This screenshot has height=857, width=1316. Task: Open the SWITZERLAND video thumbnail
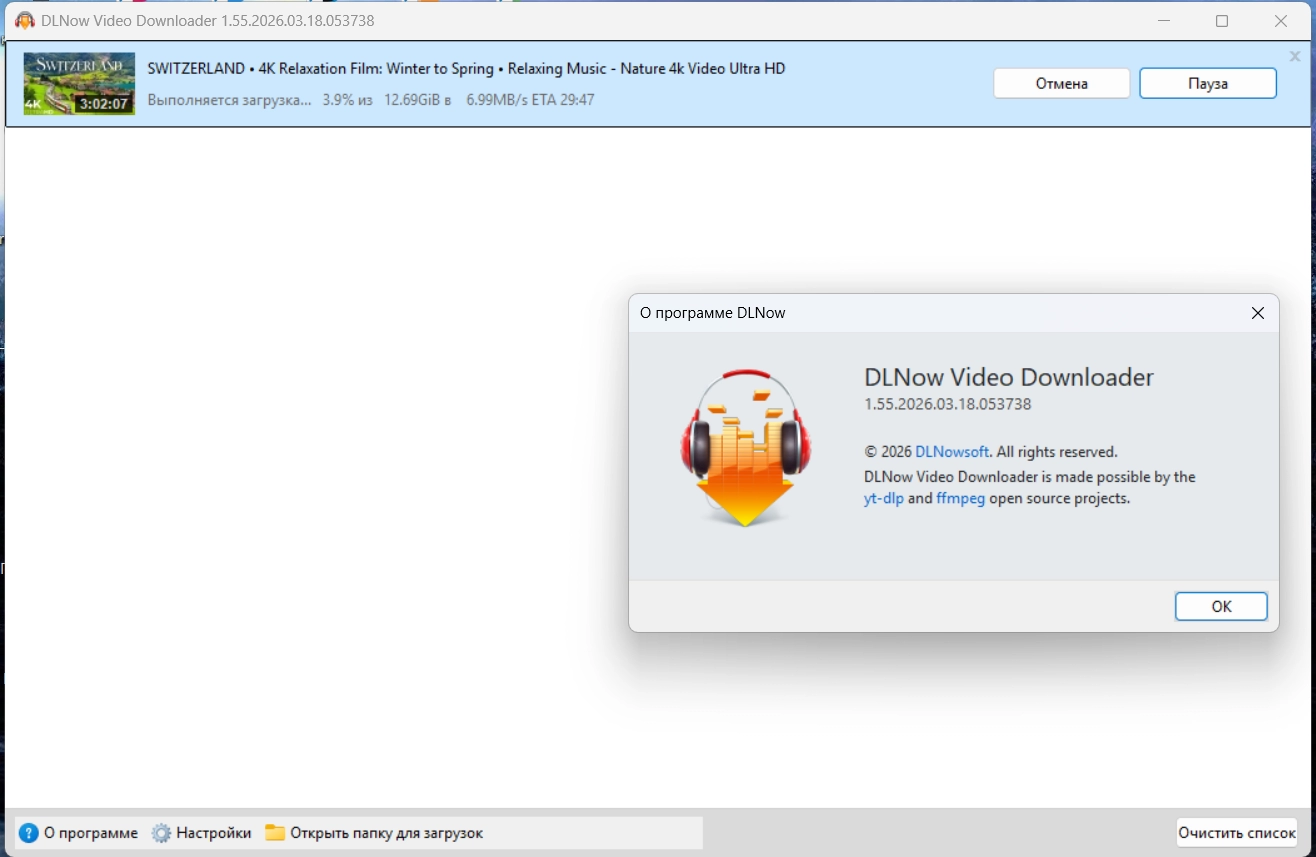point(79,83)
